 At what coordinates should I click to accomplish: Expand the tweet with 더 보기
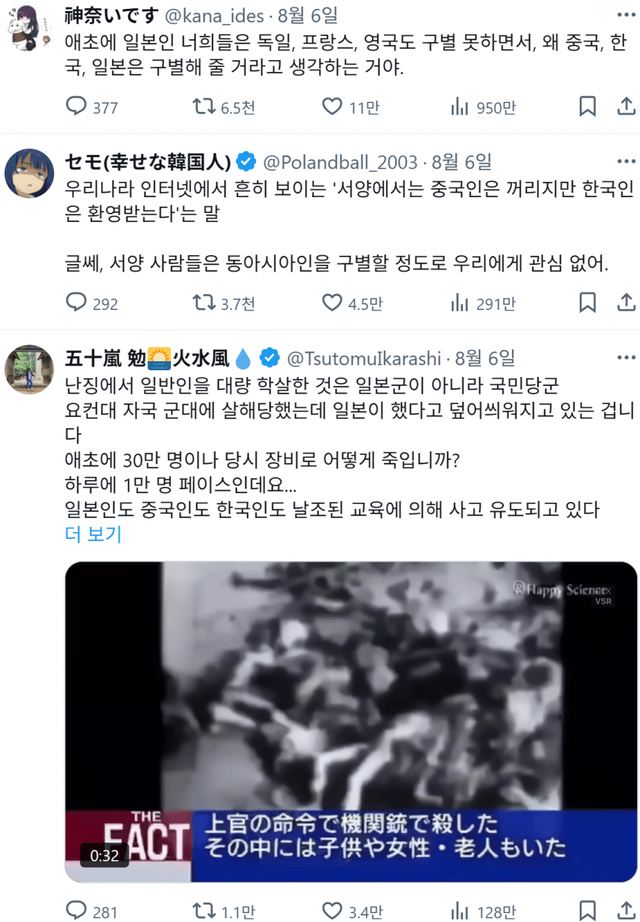pyautogui.click(x=93, y=534)
